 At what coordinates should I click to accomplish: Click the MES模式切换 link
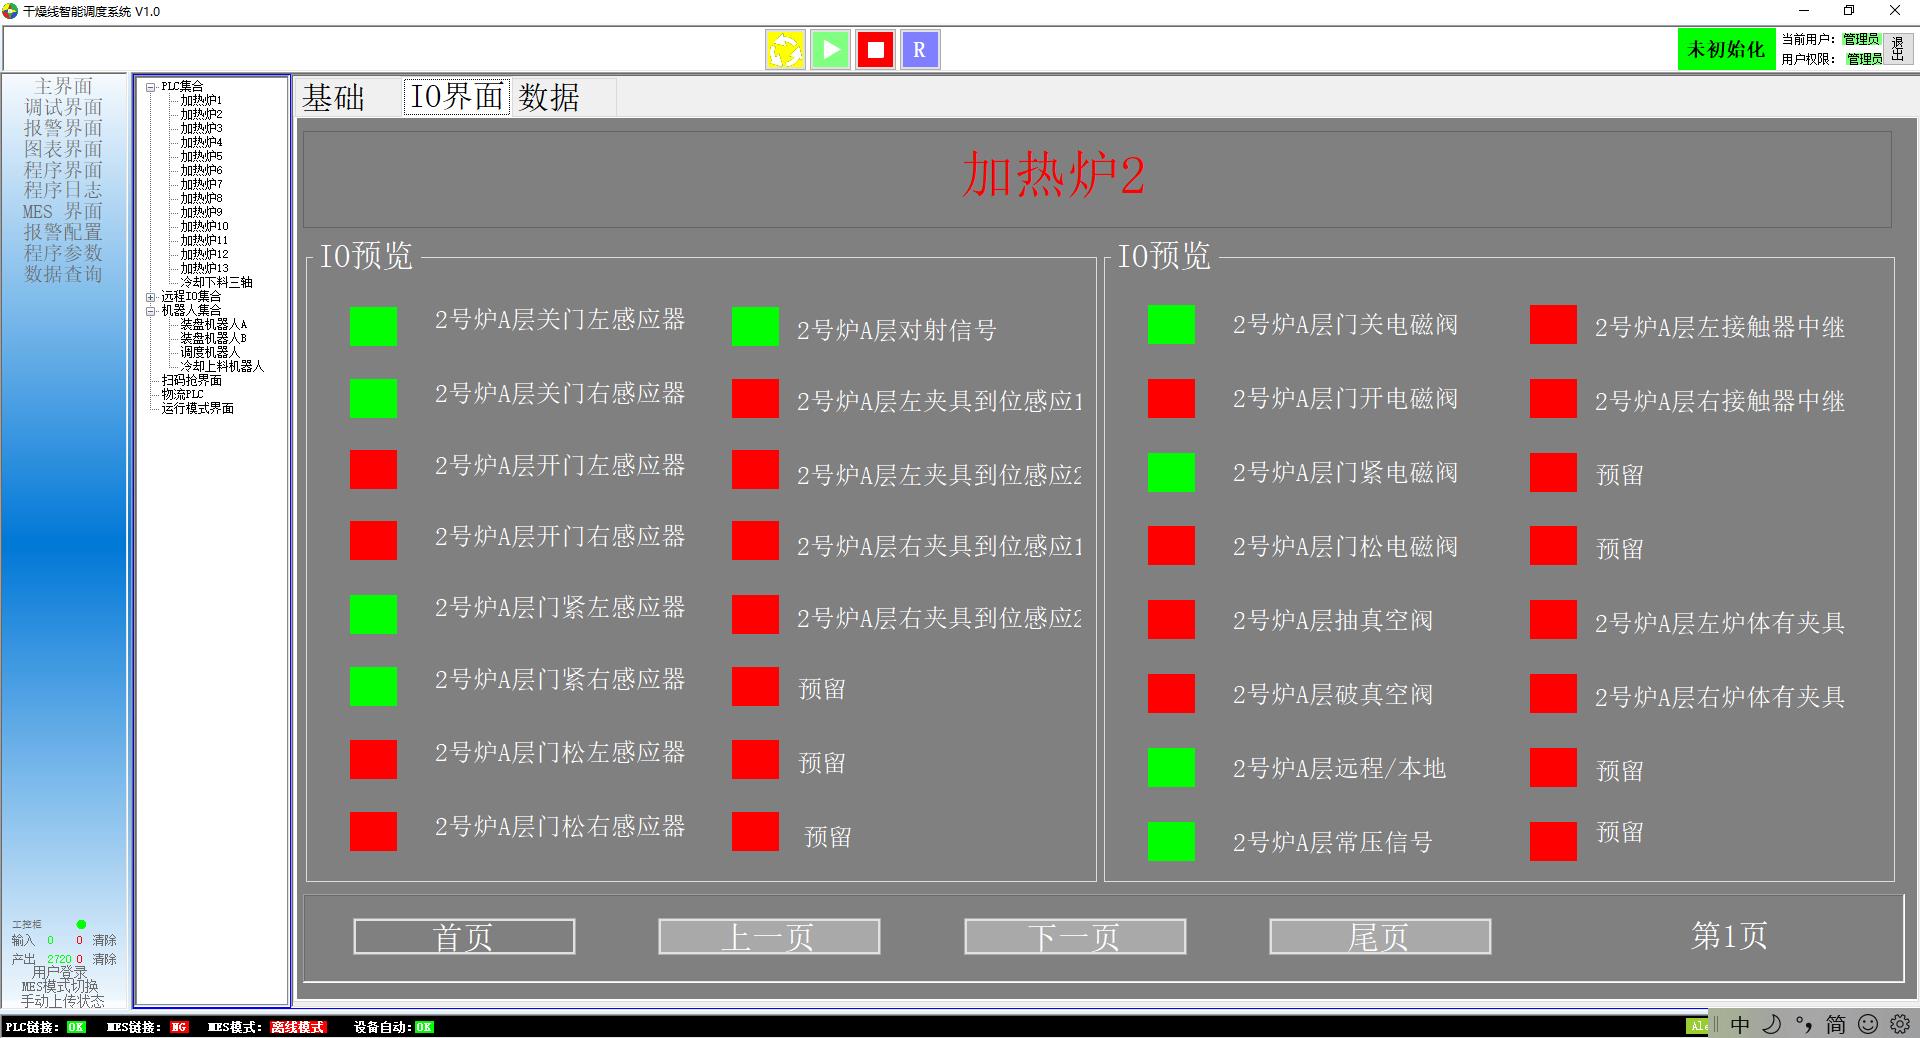click(60, 986)
